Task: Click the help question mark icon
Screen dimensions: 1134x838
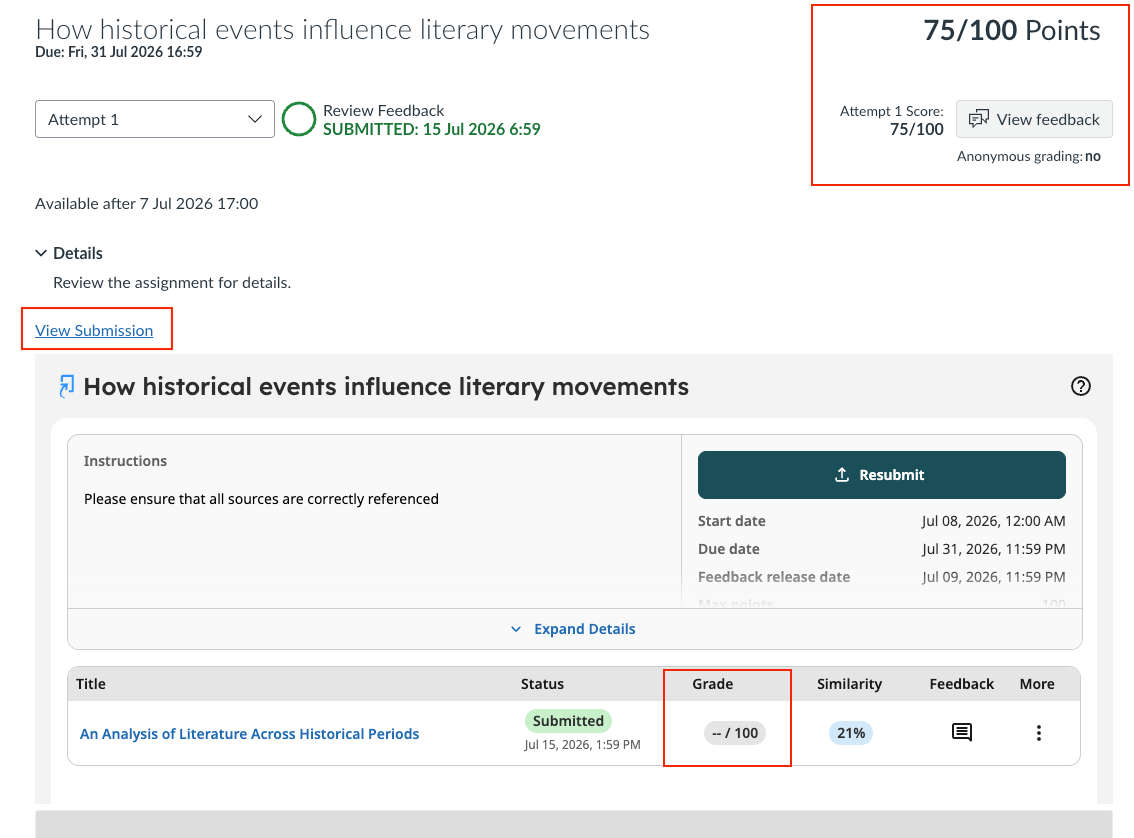Action: pyautogui.click(x=1080, y=386)
